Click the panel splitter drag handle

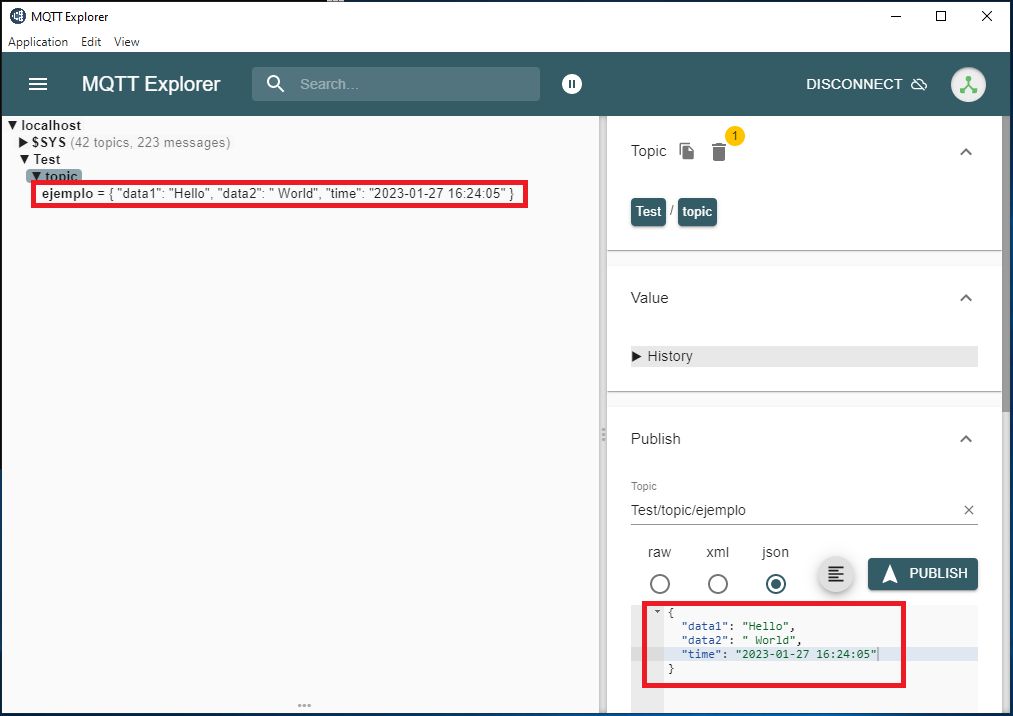coord(603,434)
